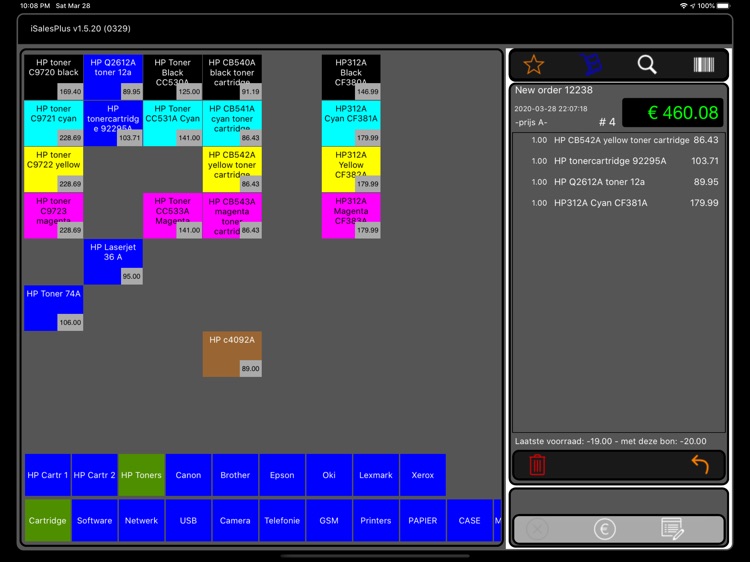
Task: Add the brown HP c4092A product
Action: coord(232,354)
